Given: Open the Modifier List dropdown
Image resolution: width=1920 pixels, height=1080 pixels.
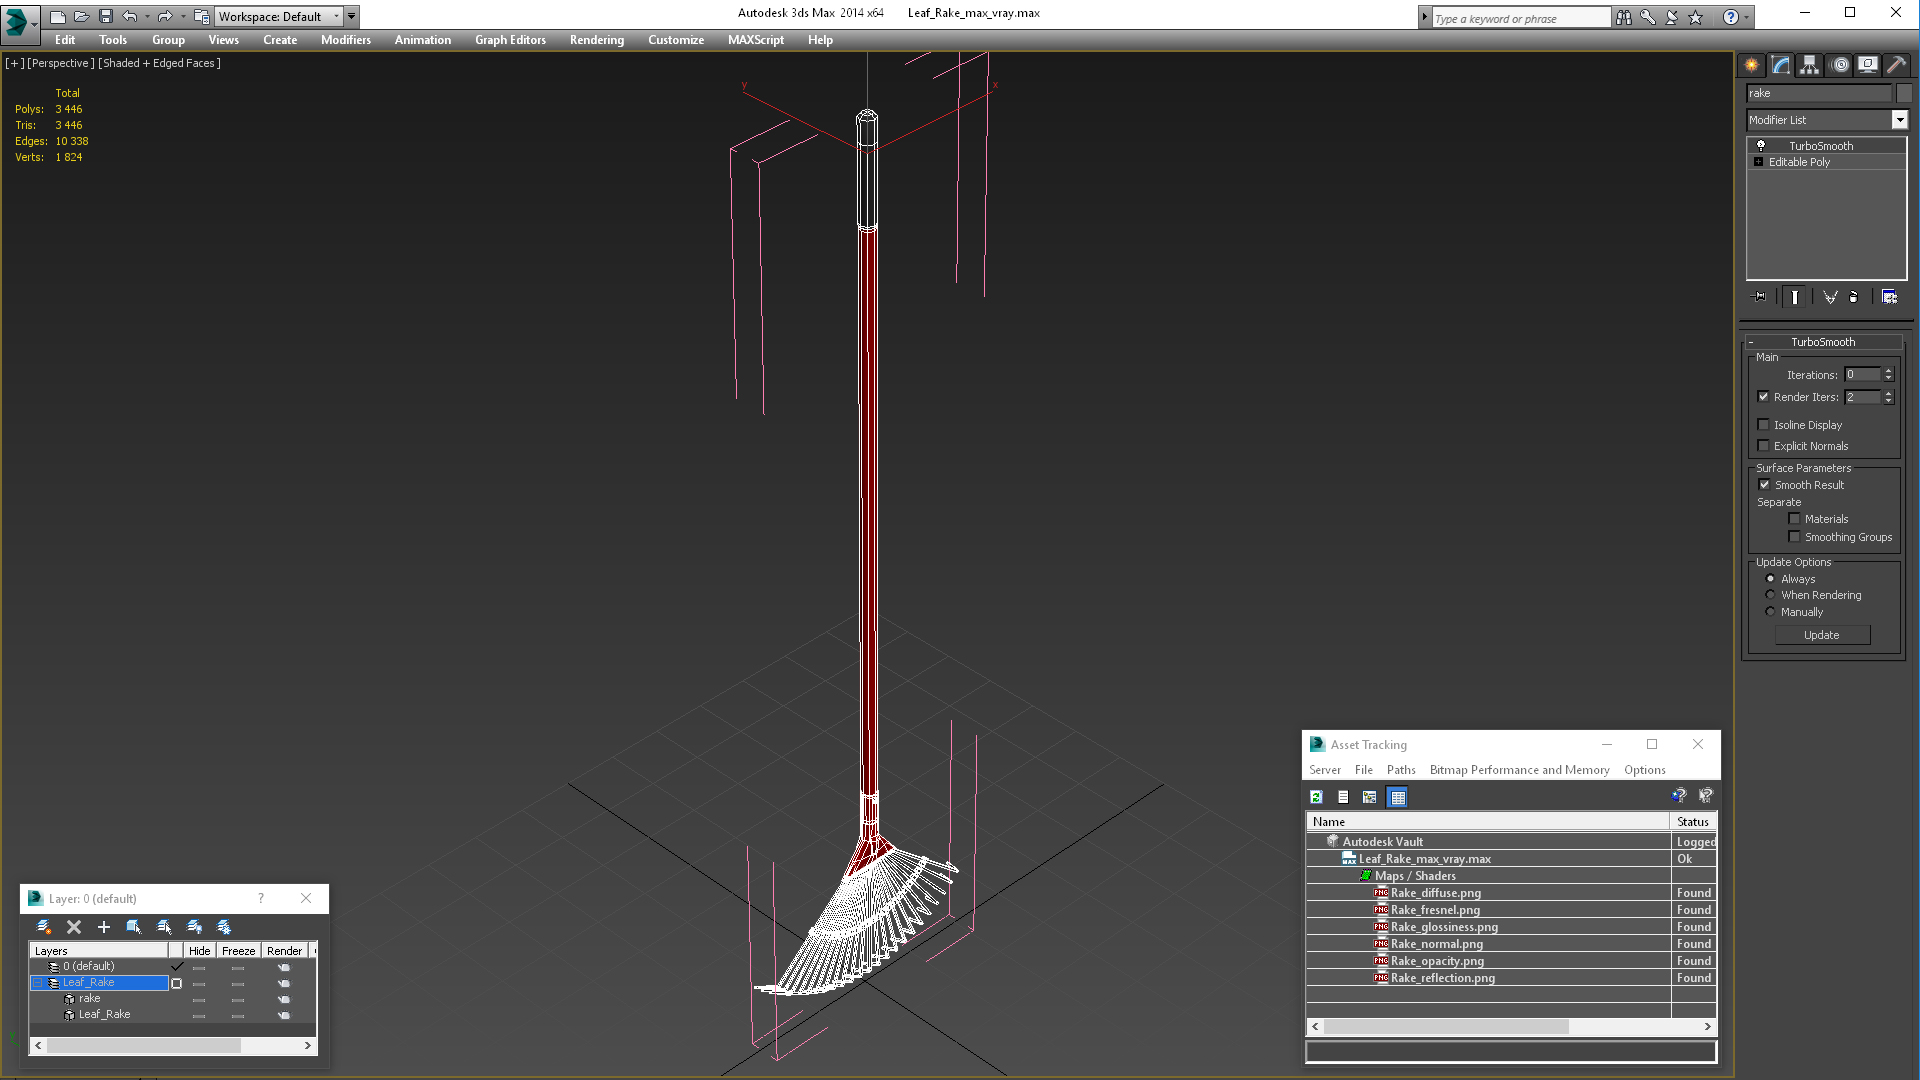Looking at the screenshot, I should point(1899,120).
